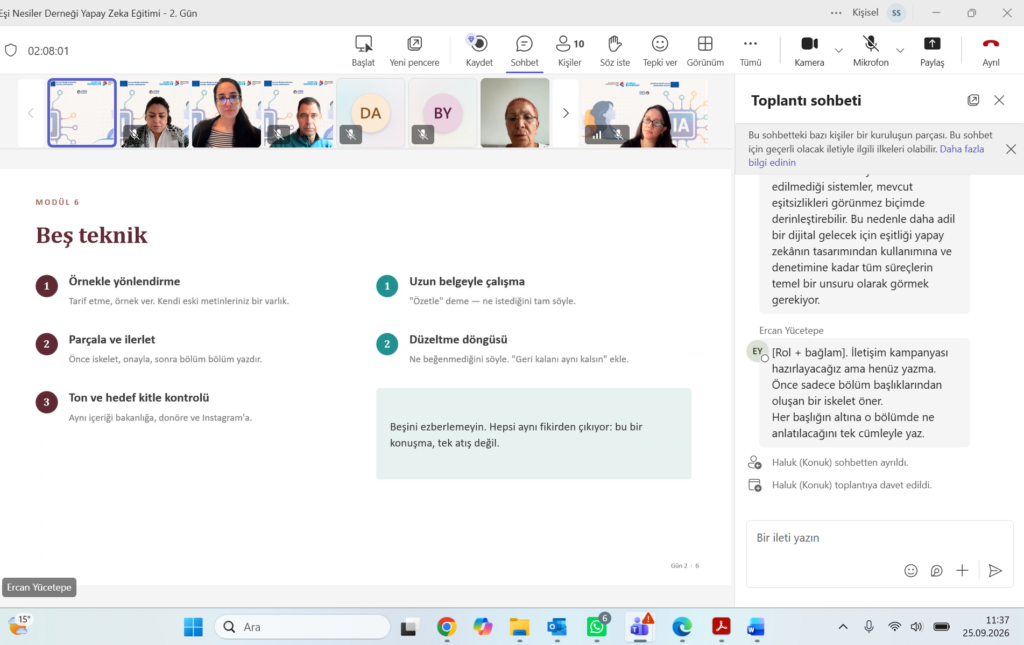Change layout via Görünüm

(705, 51)
